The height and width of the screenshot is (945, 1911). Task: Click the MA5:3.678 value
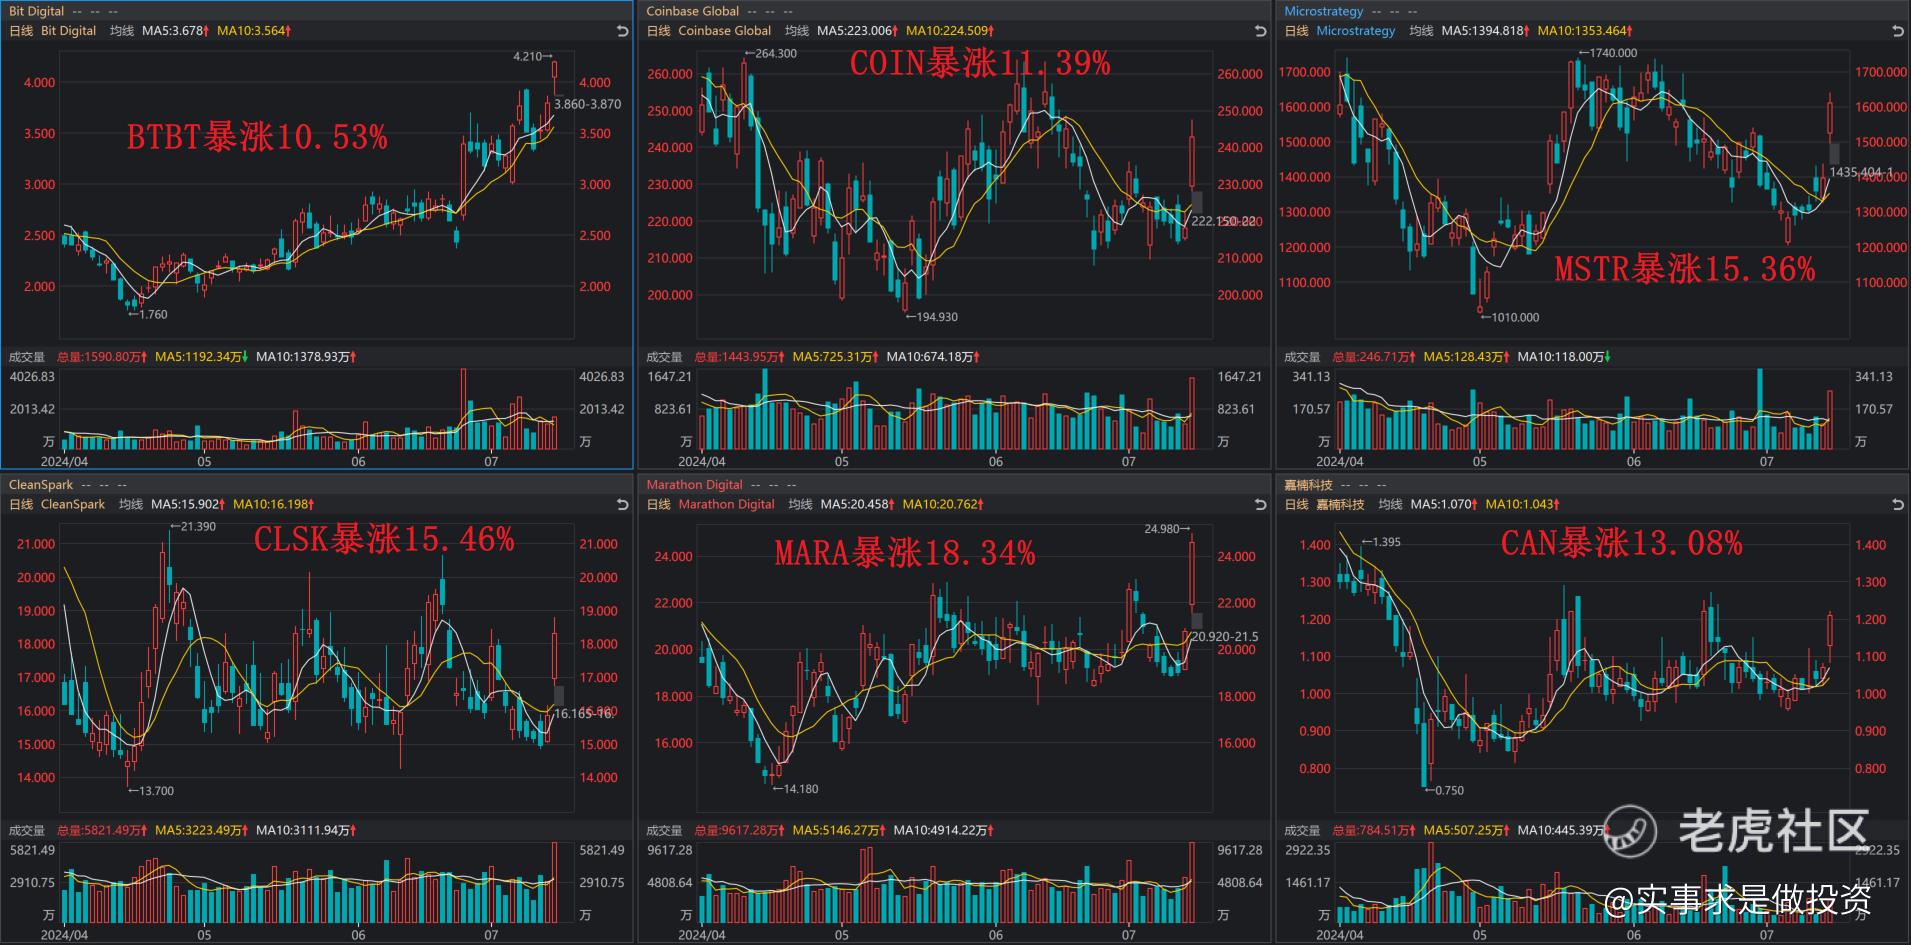click(x=176, y=31)
